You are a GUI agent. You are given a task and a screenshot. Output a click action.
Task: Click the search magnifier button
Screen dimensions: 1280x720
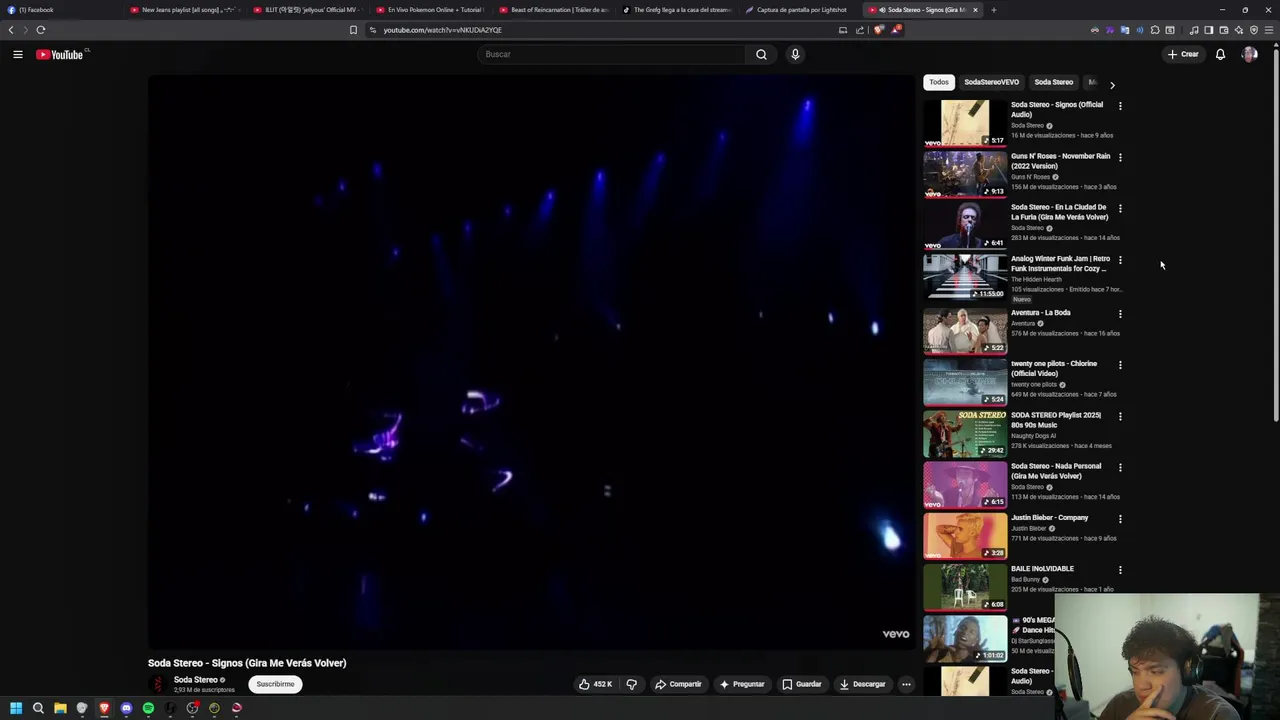[761, 54]
